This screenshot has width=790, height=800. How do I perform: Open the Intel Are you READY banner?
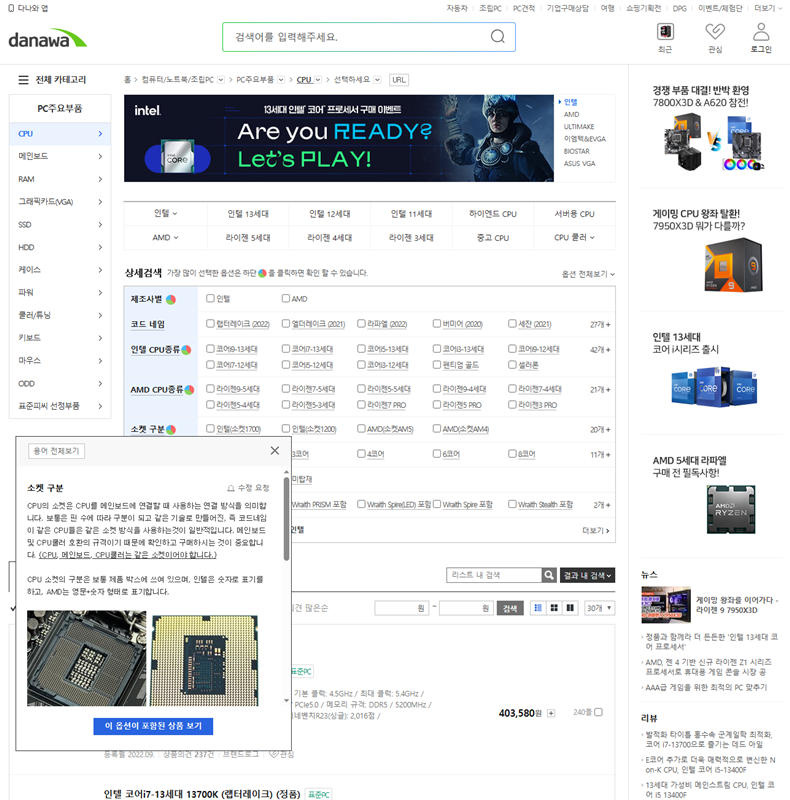point(339,138)
